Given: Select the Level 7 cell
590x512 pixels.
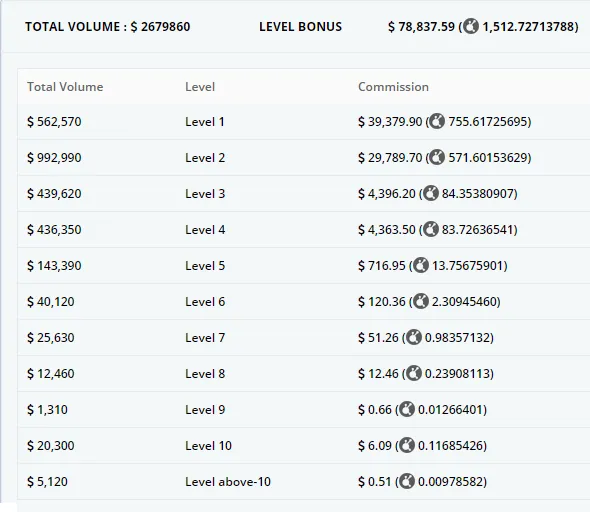Looking at the screenshot, I should 205,337.
